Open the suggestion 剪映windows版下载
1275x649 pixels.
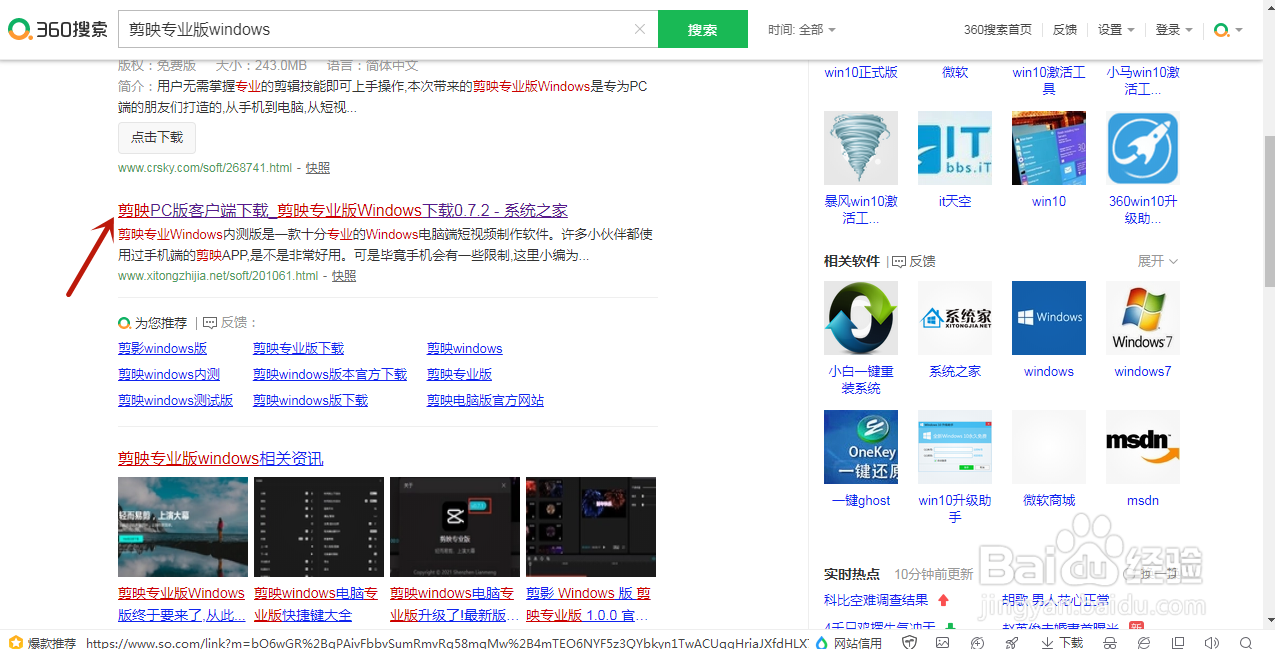point(311,400)
